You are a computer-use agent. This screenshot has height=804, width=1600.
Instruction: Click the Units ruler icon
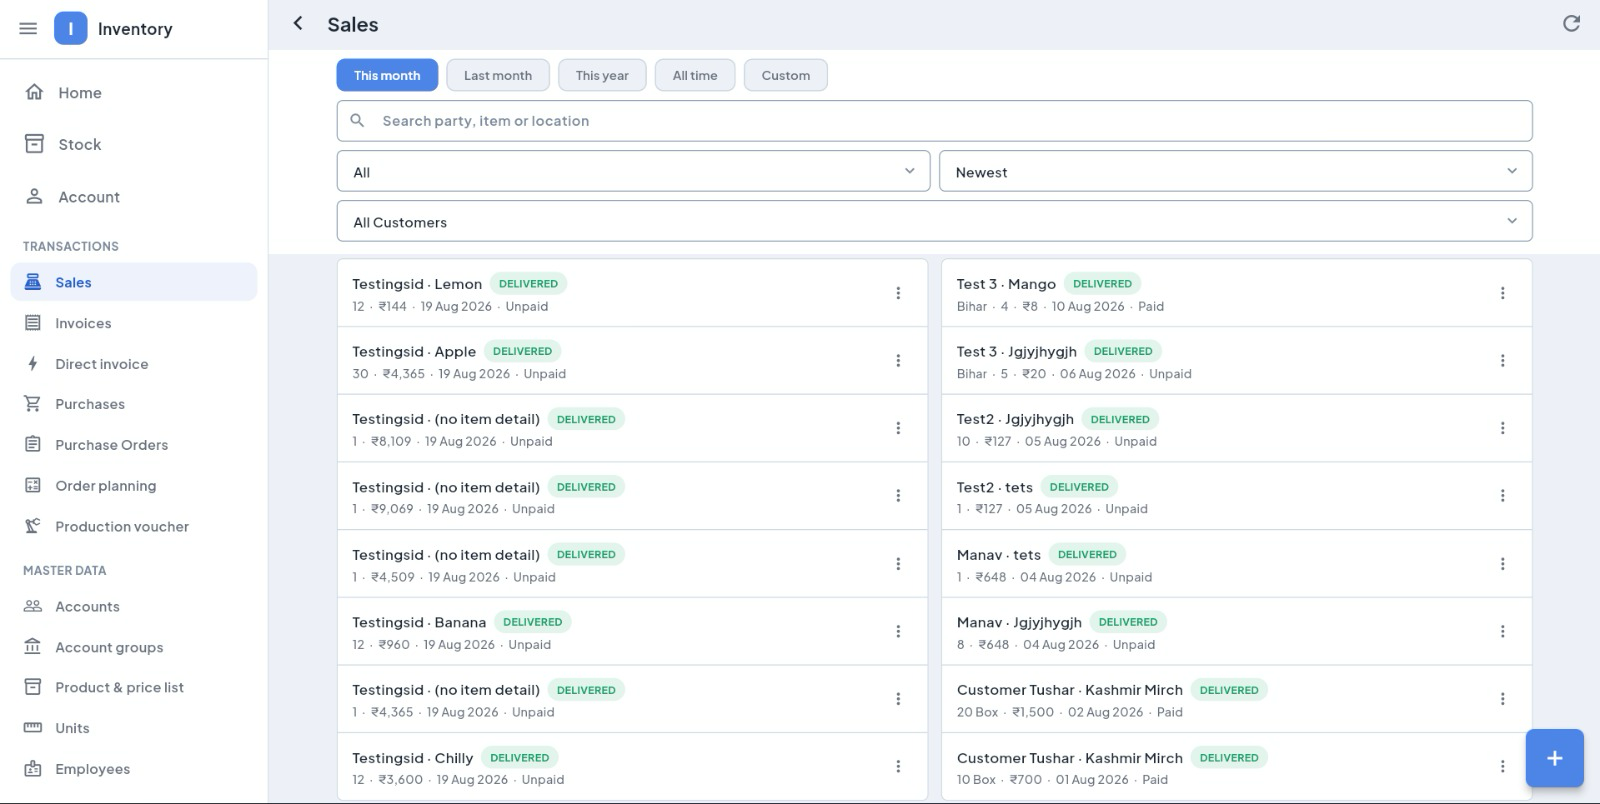33,728
